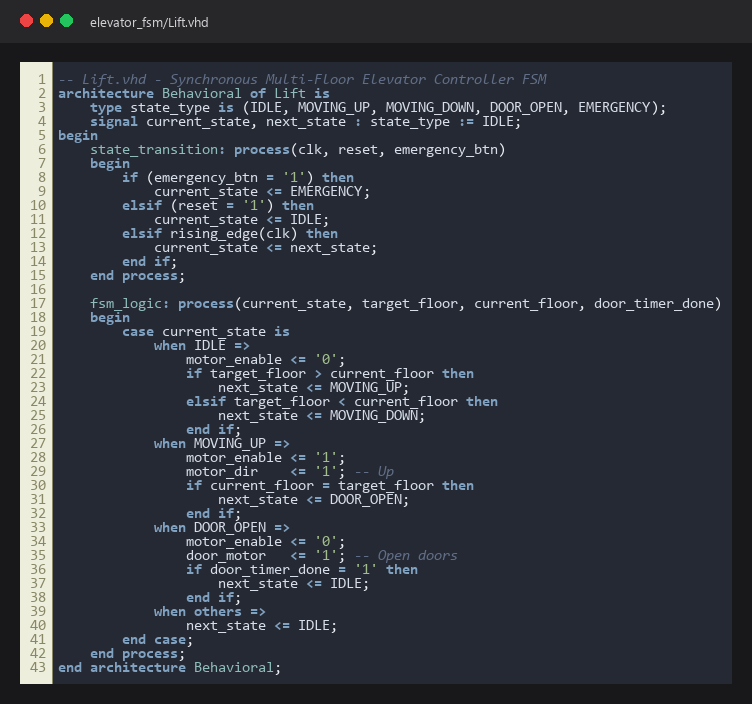Screen dimensions: 752x704
Task: Click the file title elevator_fsm/Lift.vhd
Action: tap(149, 23)
